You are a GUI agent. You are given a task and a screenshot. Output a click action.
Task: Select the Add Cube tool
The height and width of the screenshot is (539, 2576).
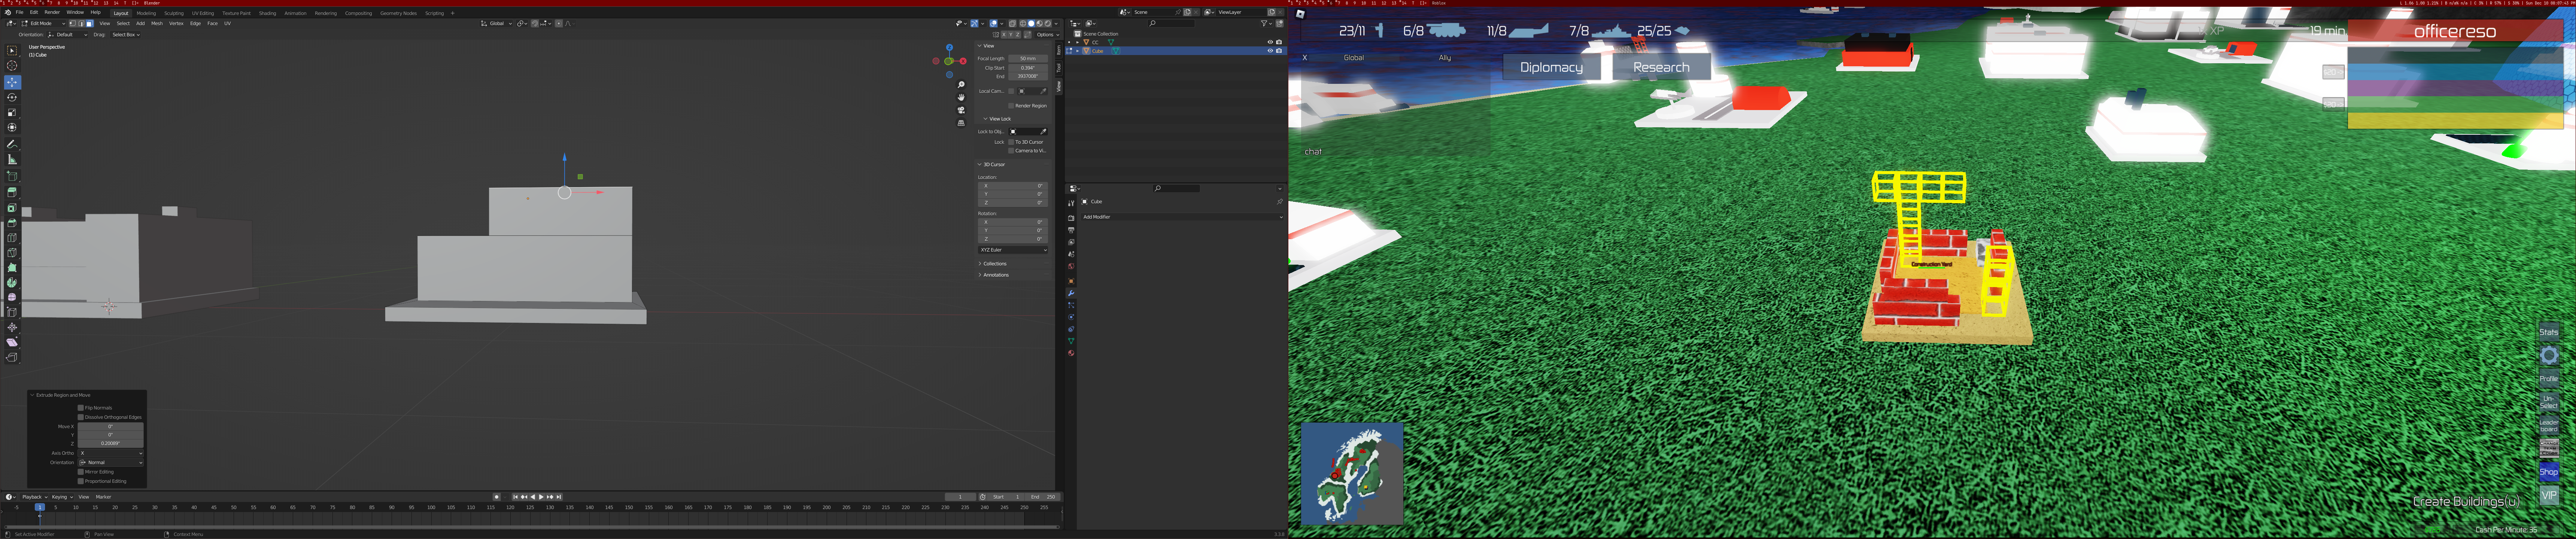point(12,175)
